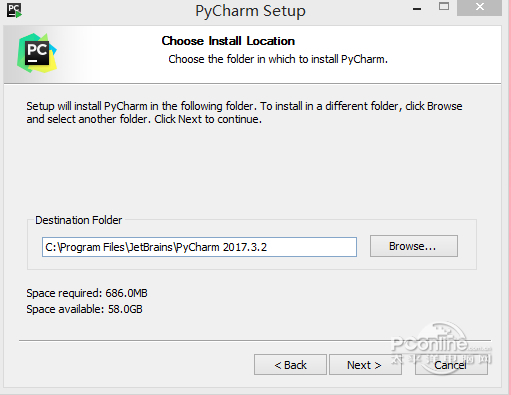Click the Choose Install Location heading
The height and width of the screenshot is (395, 511).
[x=228, y=41]
